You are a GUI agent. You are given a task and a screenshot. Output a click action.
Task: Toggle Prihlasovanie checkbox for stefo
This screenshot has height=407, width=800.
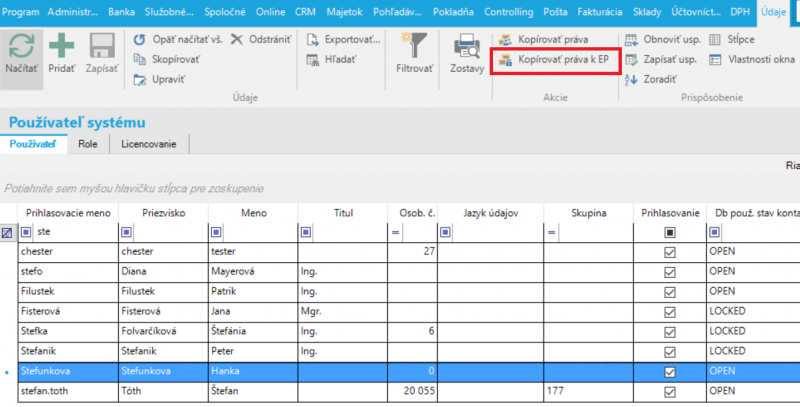(670, 272)
